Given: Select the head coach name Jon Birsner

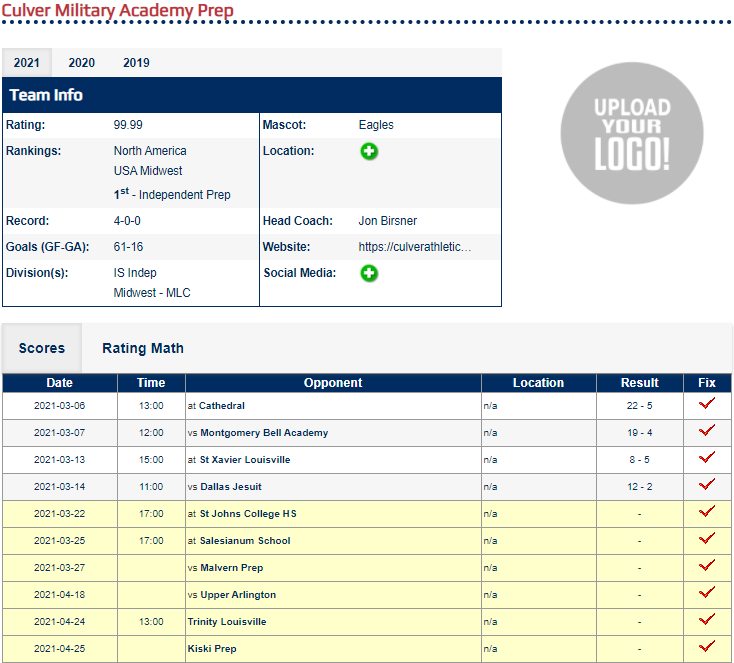Looking at the screenshot, I should point(388,221).
